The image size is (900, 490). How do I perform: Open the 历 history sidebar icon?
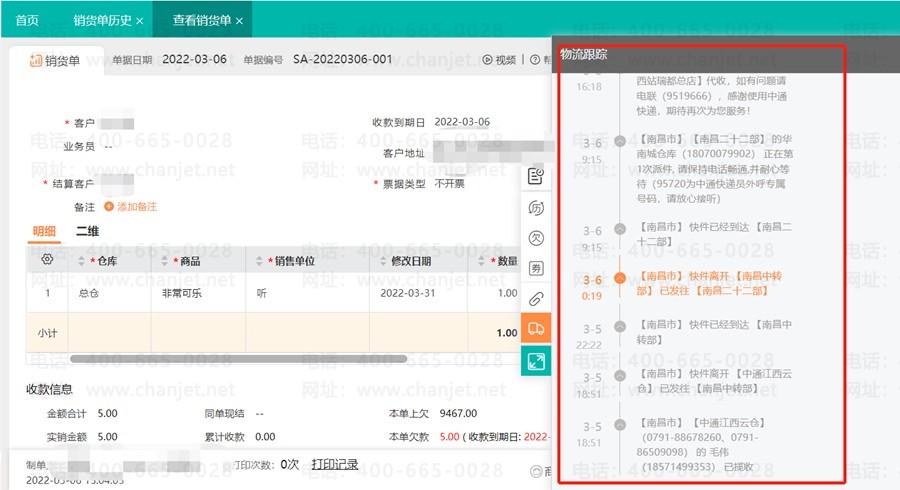click(536, 208)
